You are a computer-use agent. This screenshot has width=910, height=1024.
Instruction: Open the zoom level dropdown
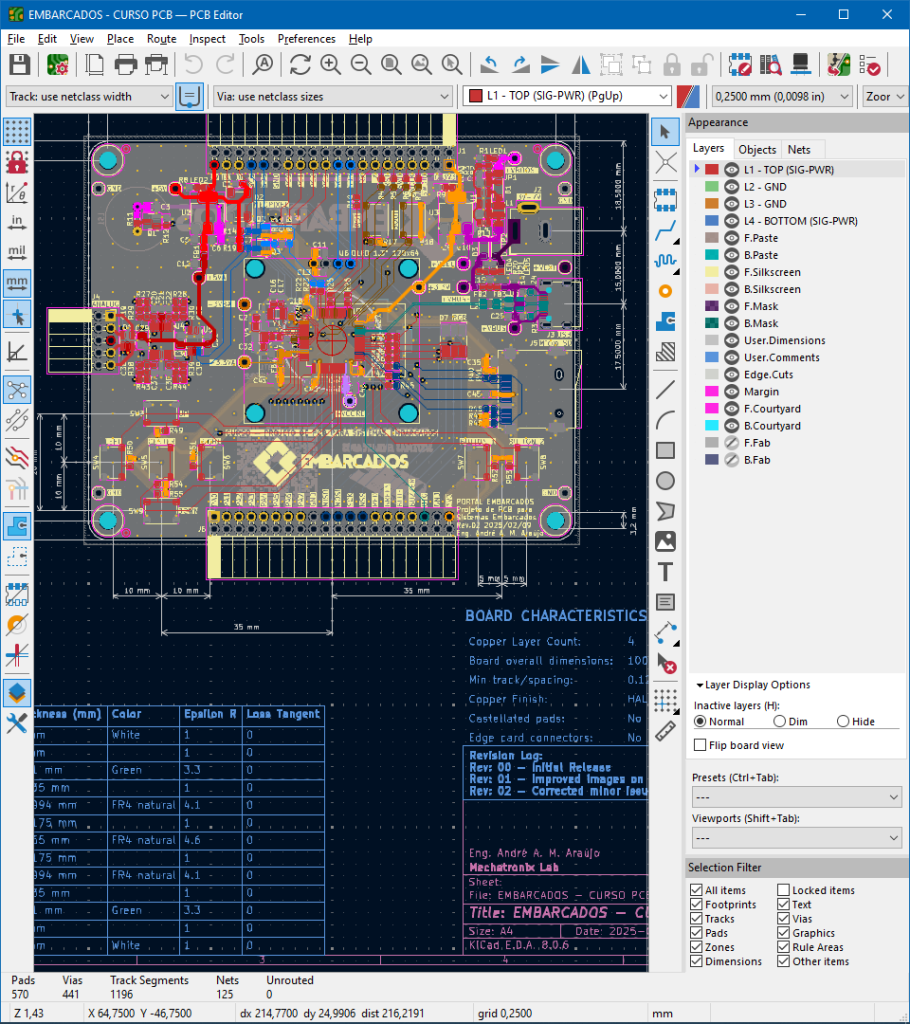coord(886,97)
